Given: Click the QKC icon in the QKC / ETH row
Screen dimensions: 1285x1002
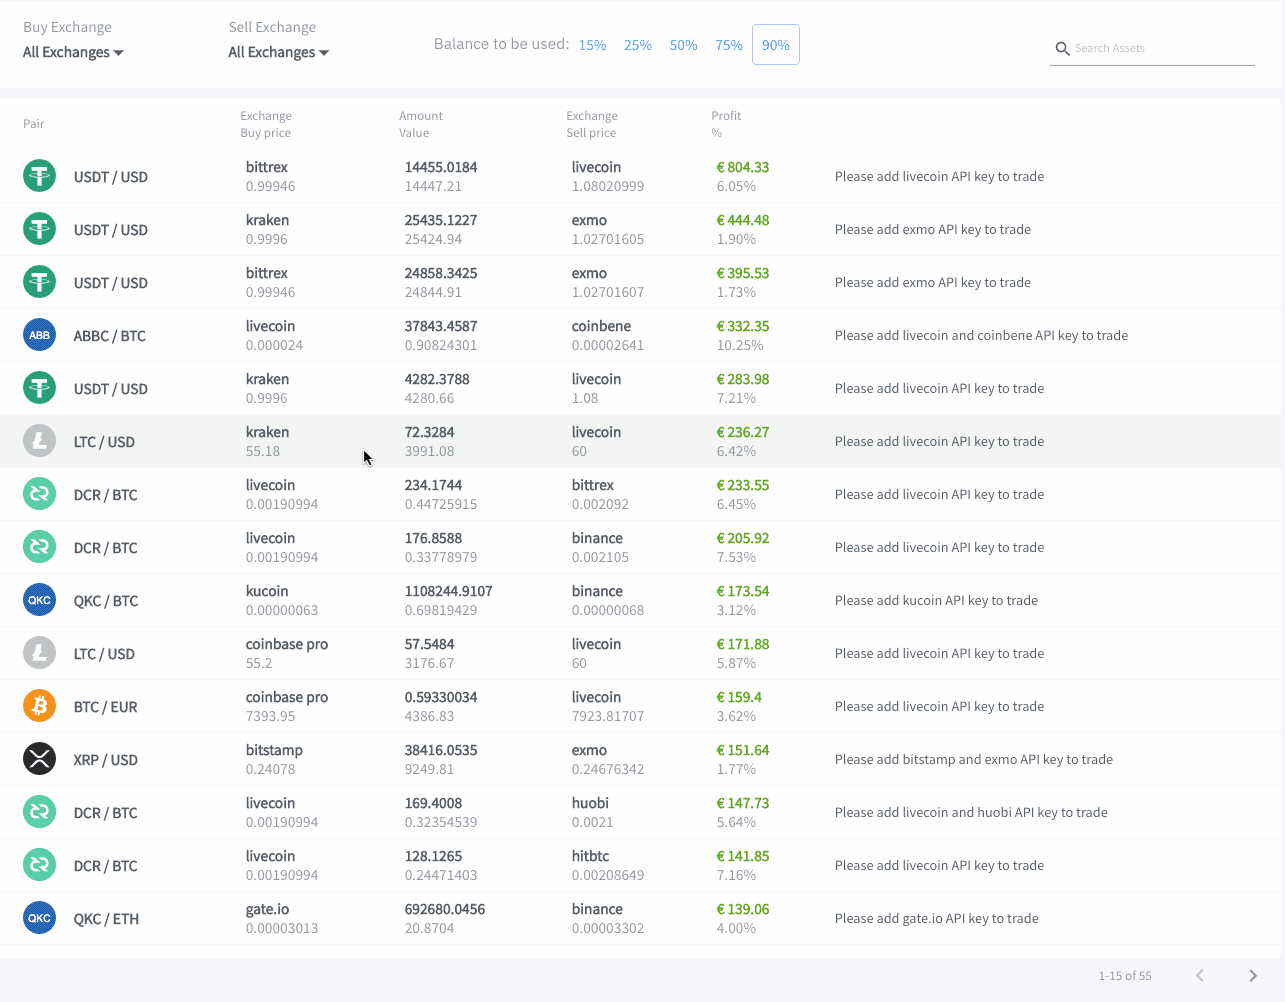Looking at the screenshot, I should 39,918.
